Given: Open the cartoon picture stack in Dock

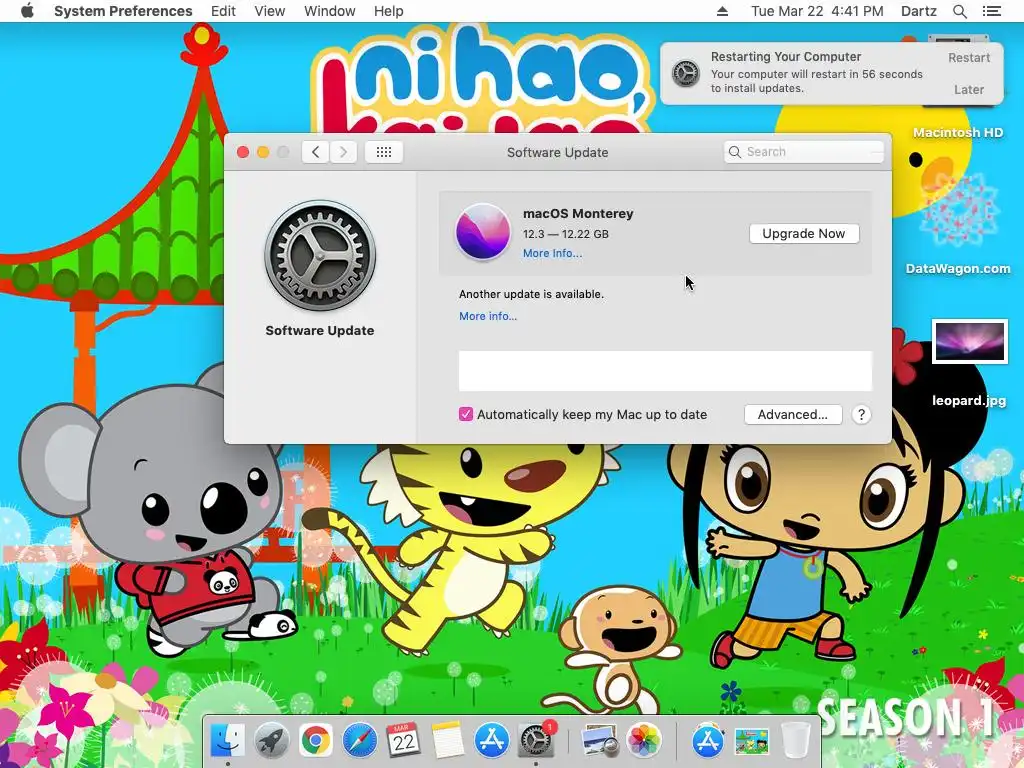Looking at the screenshot, I should click(752, 742).
